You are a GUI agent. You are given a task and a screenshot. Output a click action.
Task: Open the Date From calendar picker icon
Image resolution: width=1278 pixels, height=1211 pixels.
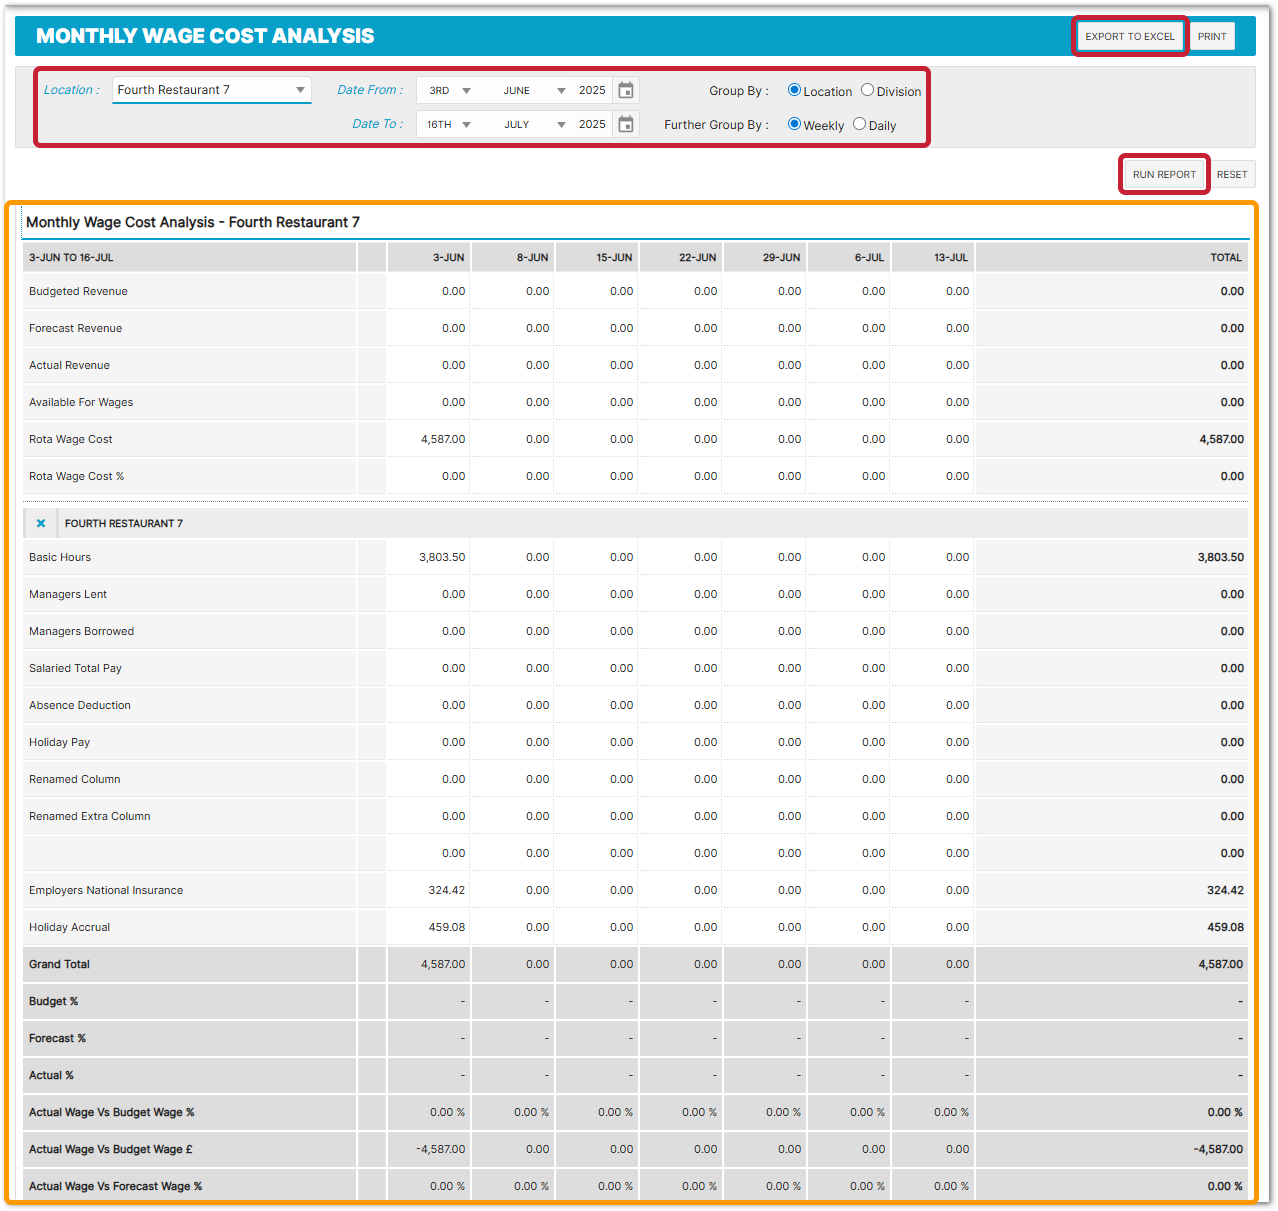(x=626, y=91)
